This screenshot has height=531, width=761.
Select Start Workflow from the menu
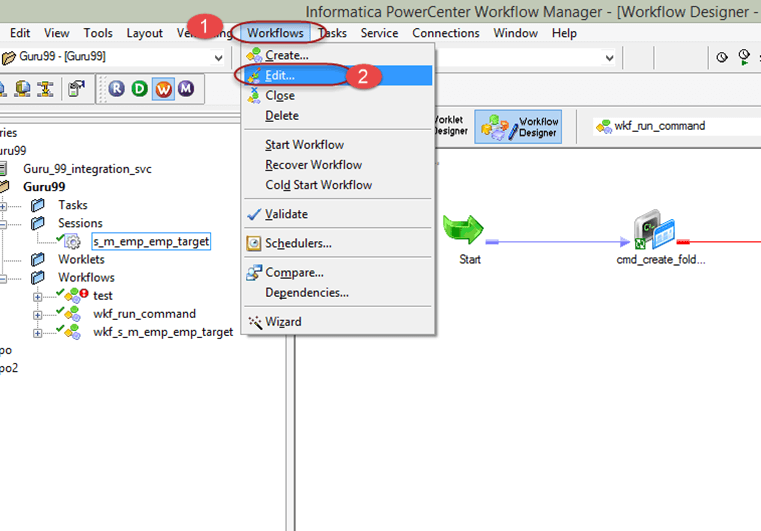304,145
